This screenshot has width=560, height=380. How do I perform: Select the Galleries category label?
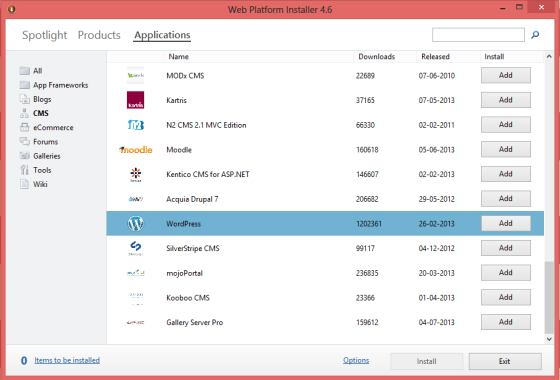click(x=47, y=156)
